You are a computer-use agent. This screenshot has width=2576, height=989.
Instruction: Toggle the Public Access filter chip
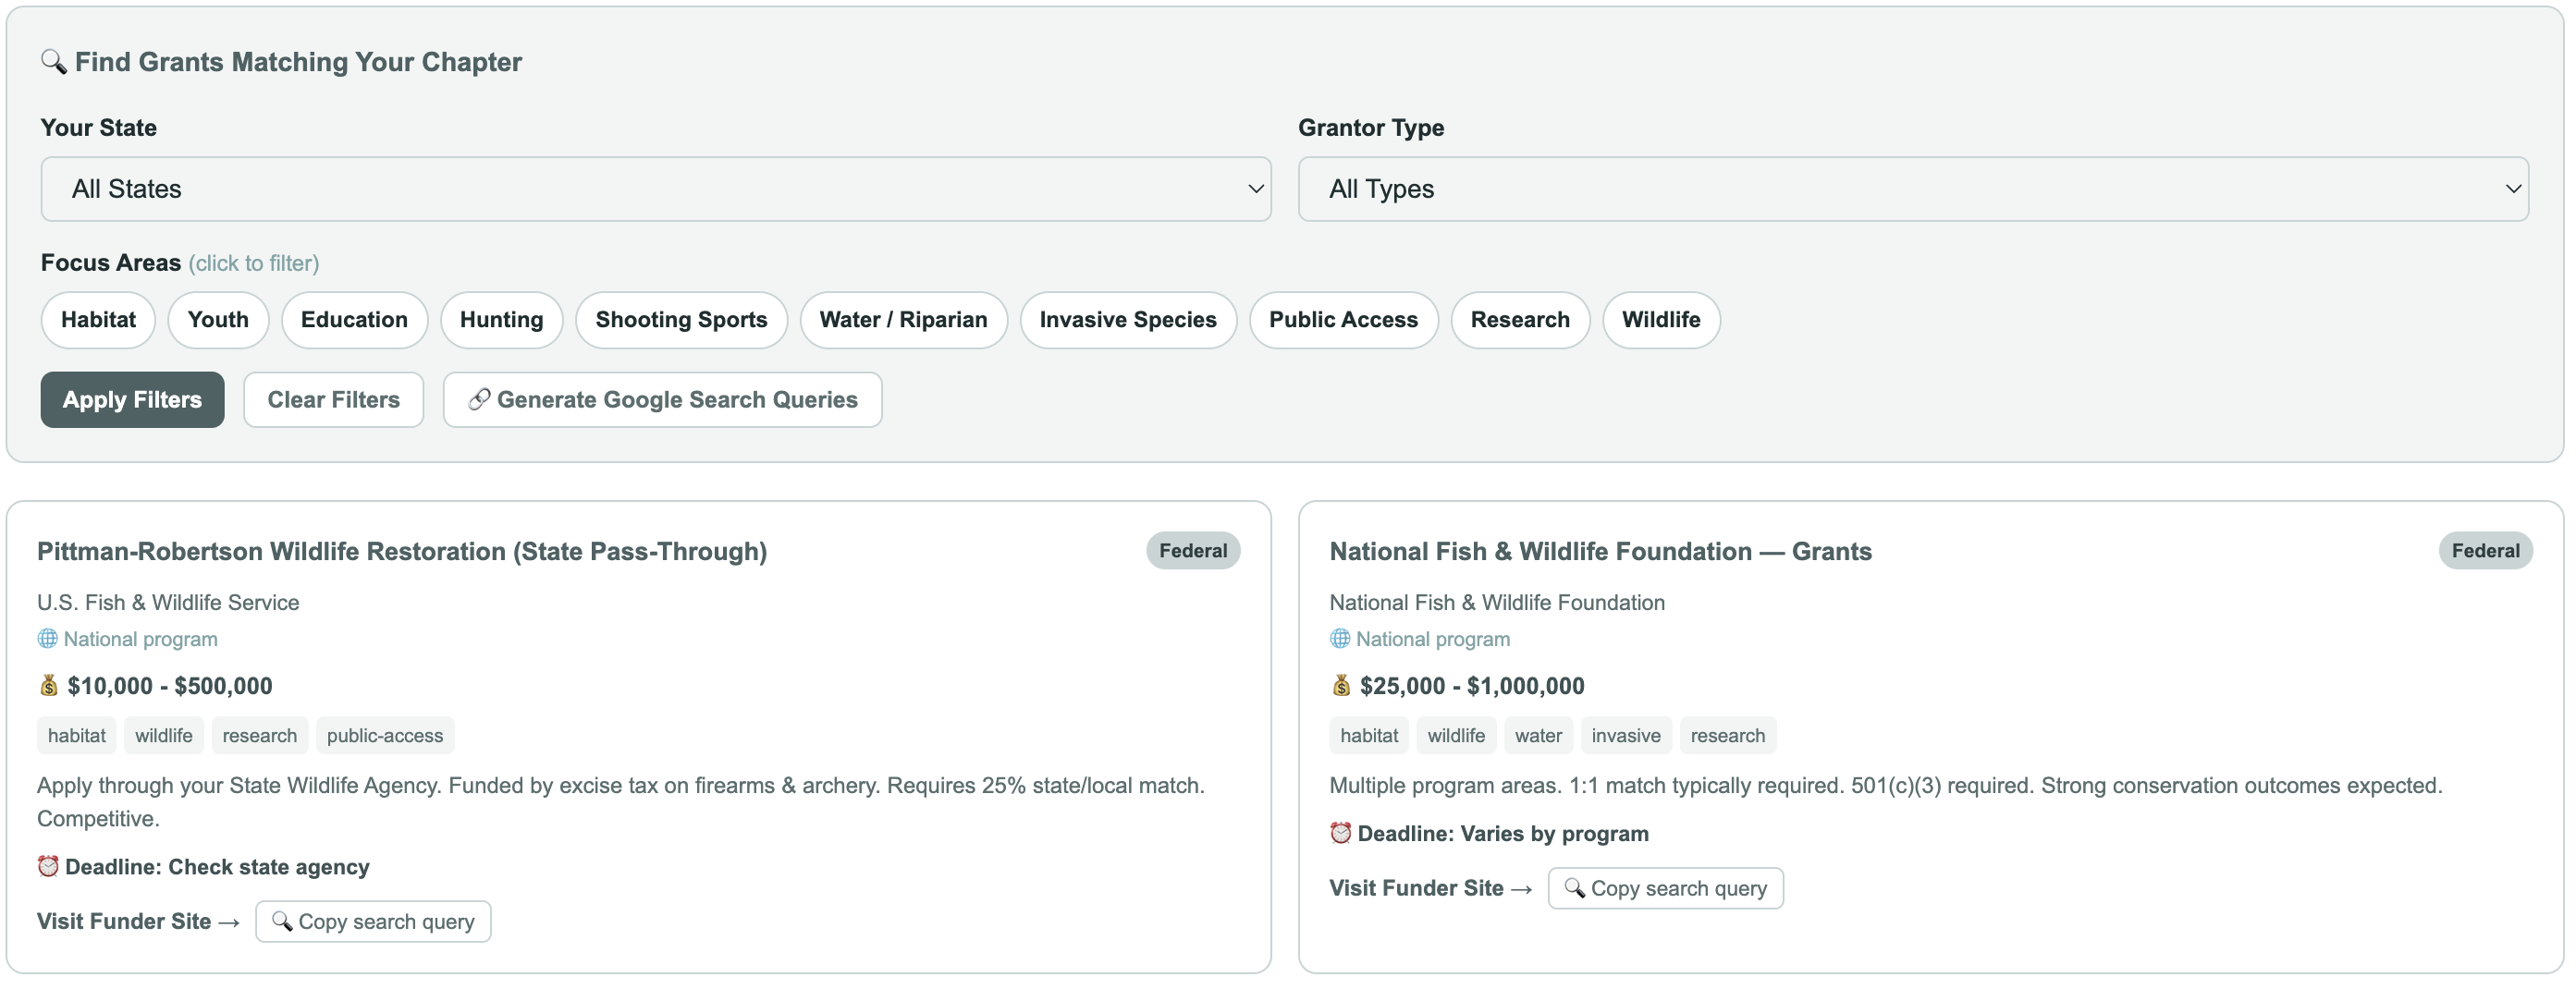tap(1343, 320)
